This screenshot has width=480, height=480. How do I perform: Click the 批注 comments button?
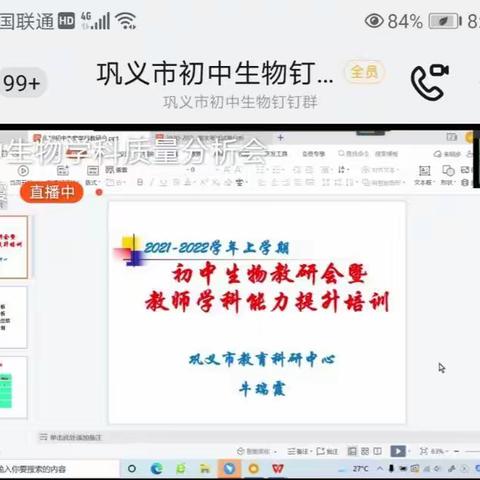(x=327, y=451)
